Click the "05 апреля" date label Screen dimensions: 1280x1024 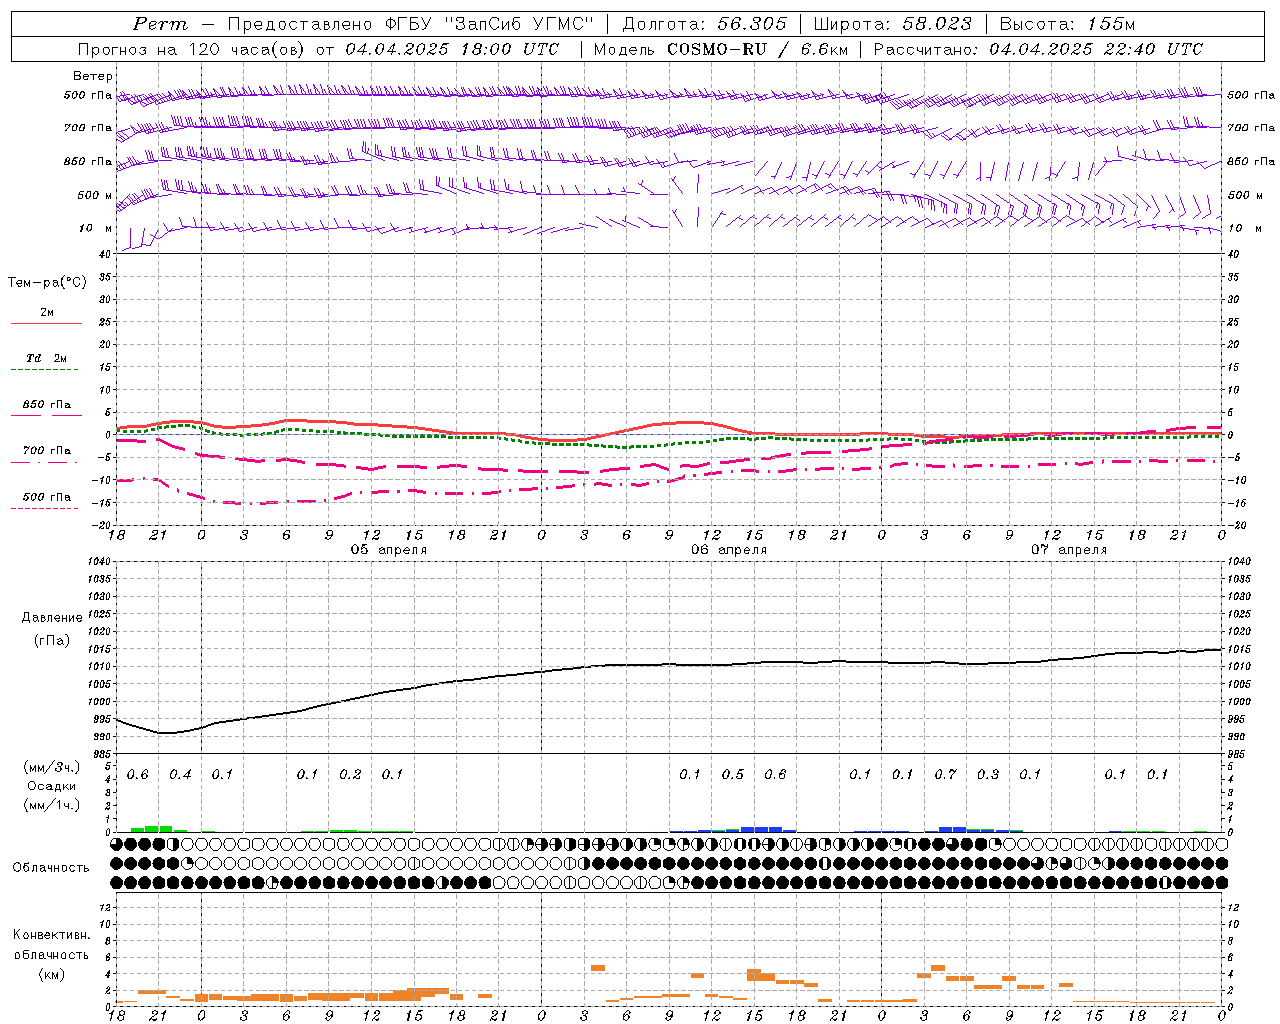[388, 550]
